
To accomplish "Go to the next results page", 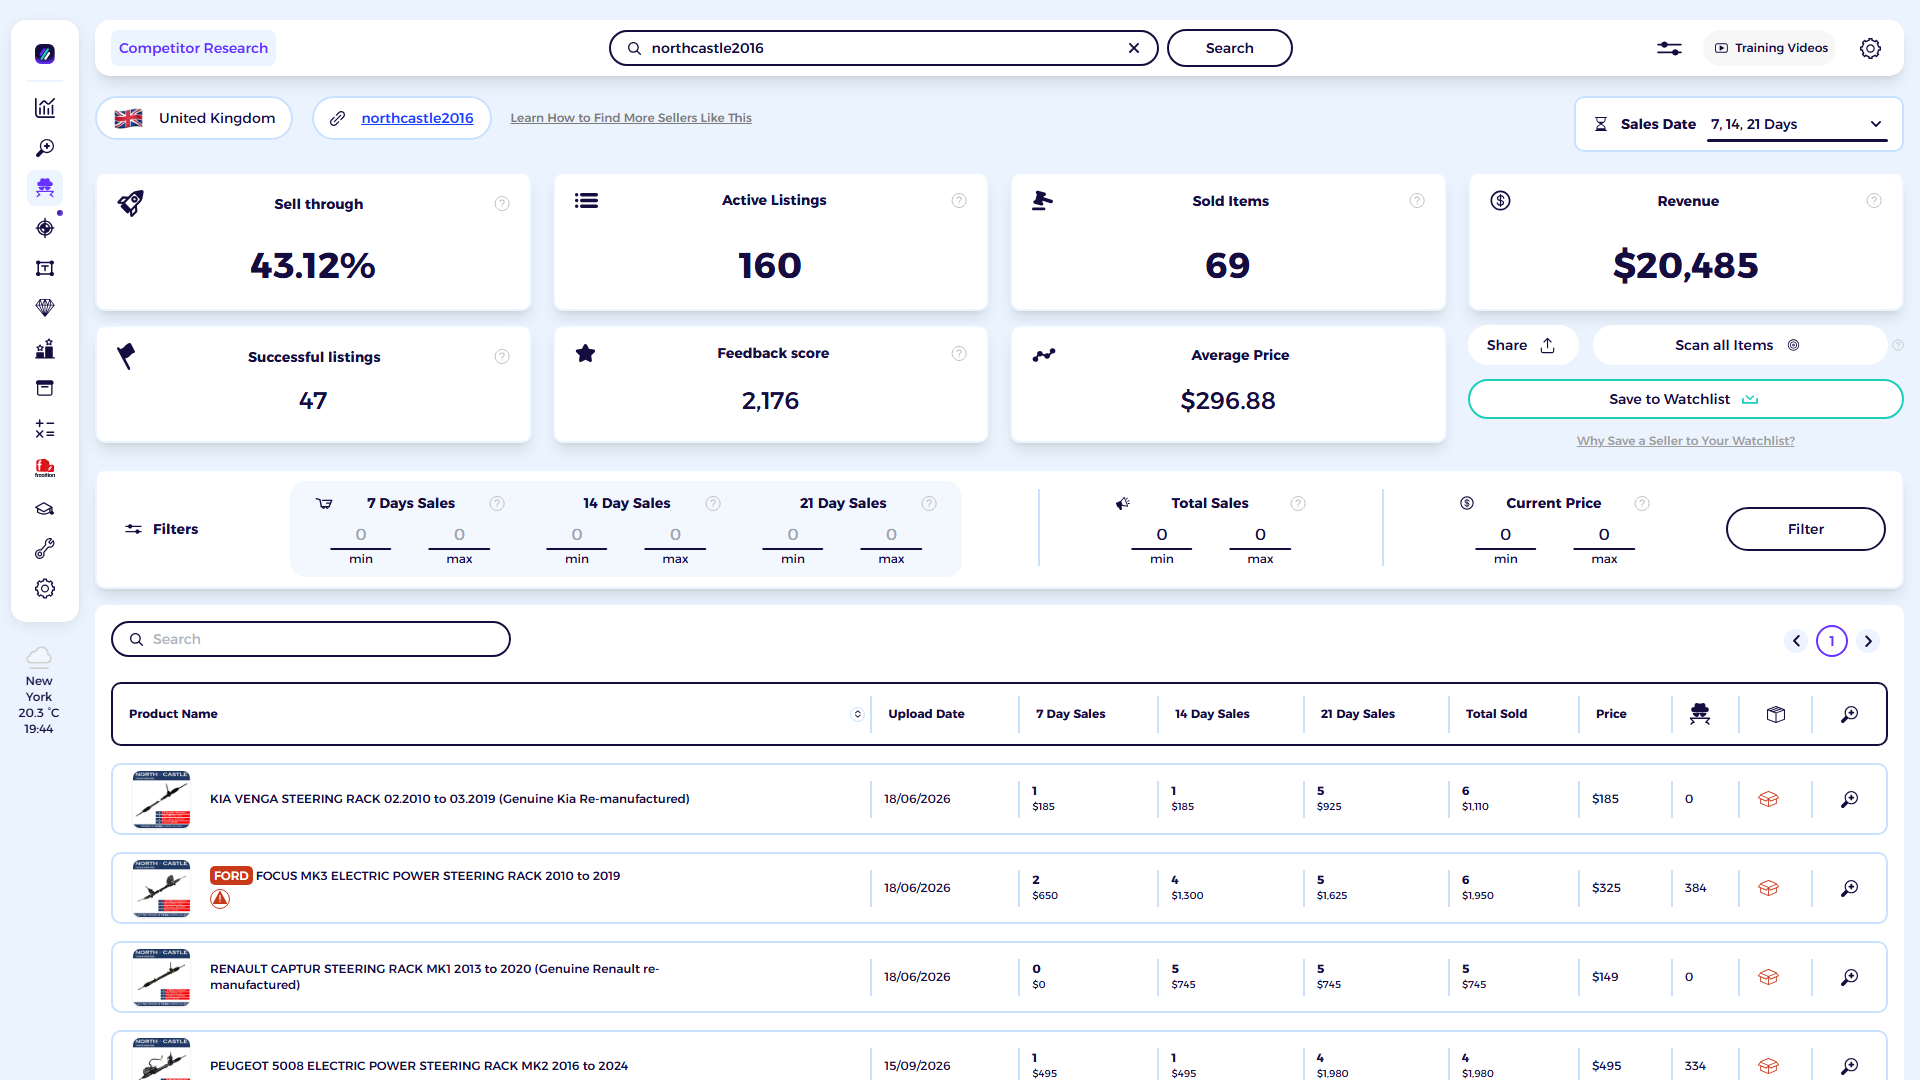I will pyautogui.click(x=1868, y=641).
